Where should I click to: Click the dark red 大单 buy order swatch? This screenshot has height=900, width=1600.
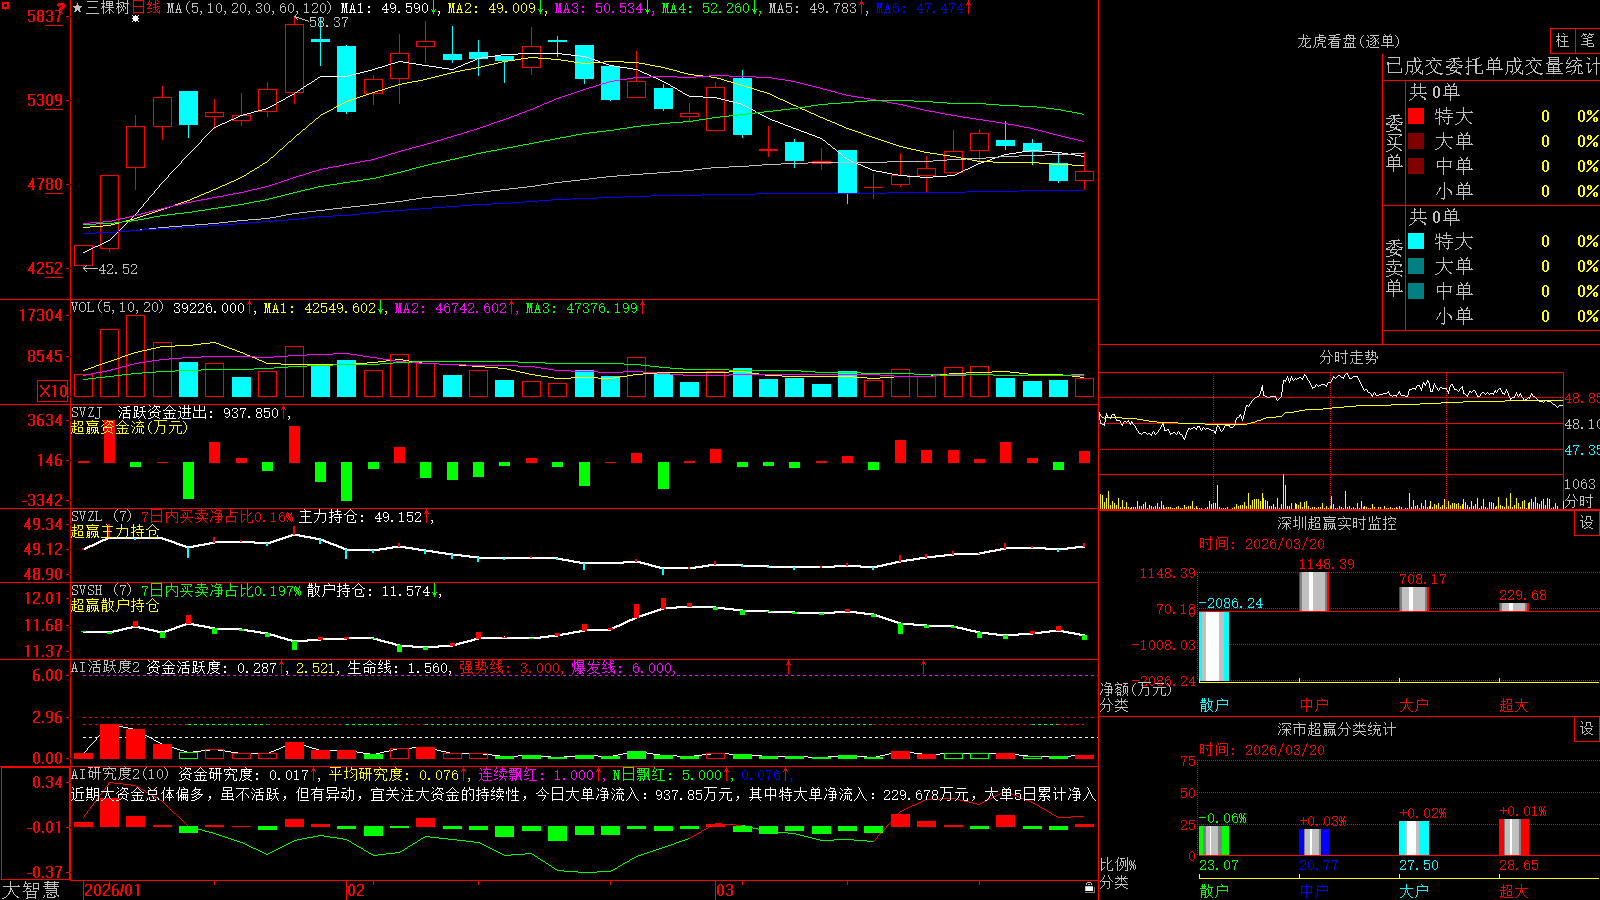pos(1416,141)
